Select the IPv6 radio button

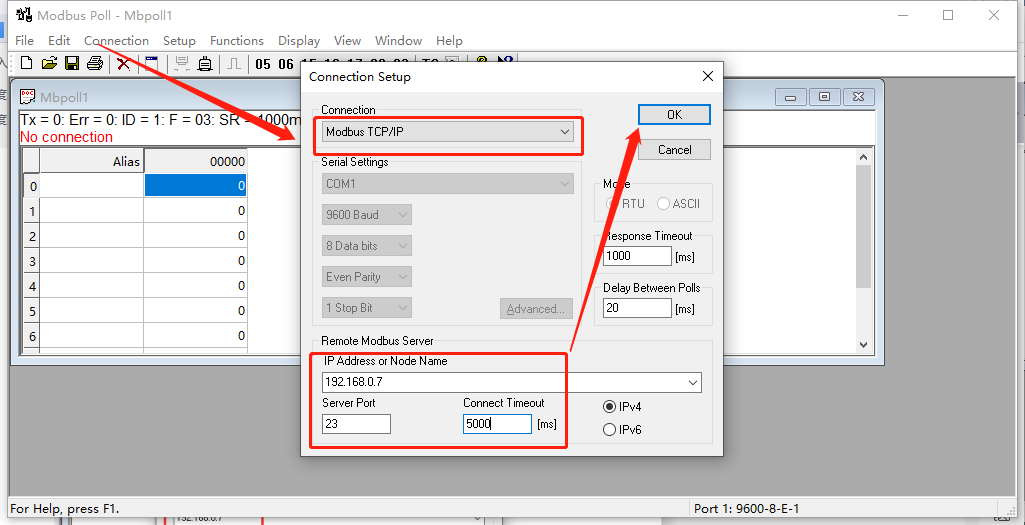[x=609, y=430]
